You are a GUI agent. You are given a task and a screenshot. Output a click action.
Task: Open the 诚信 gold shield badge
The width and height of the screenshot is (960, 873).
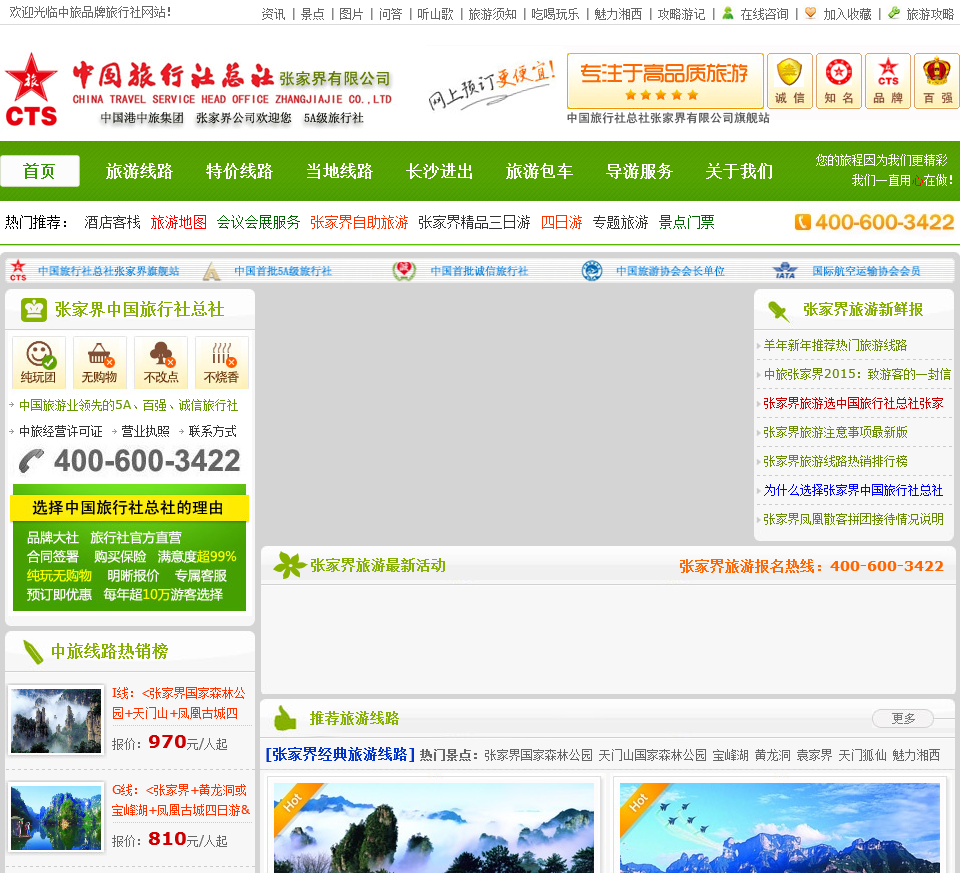point(790,81)
